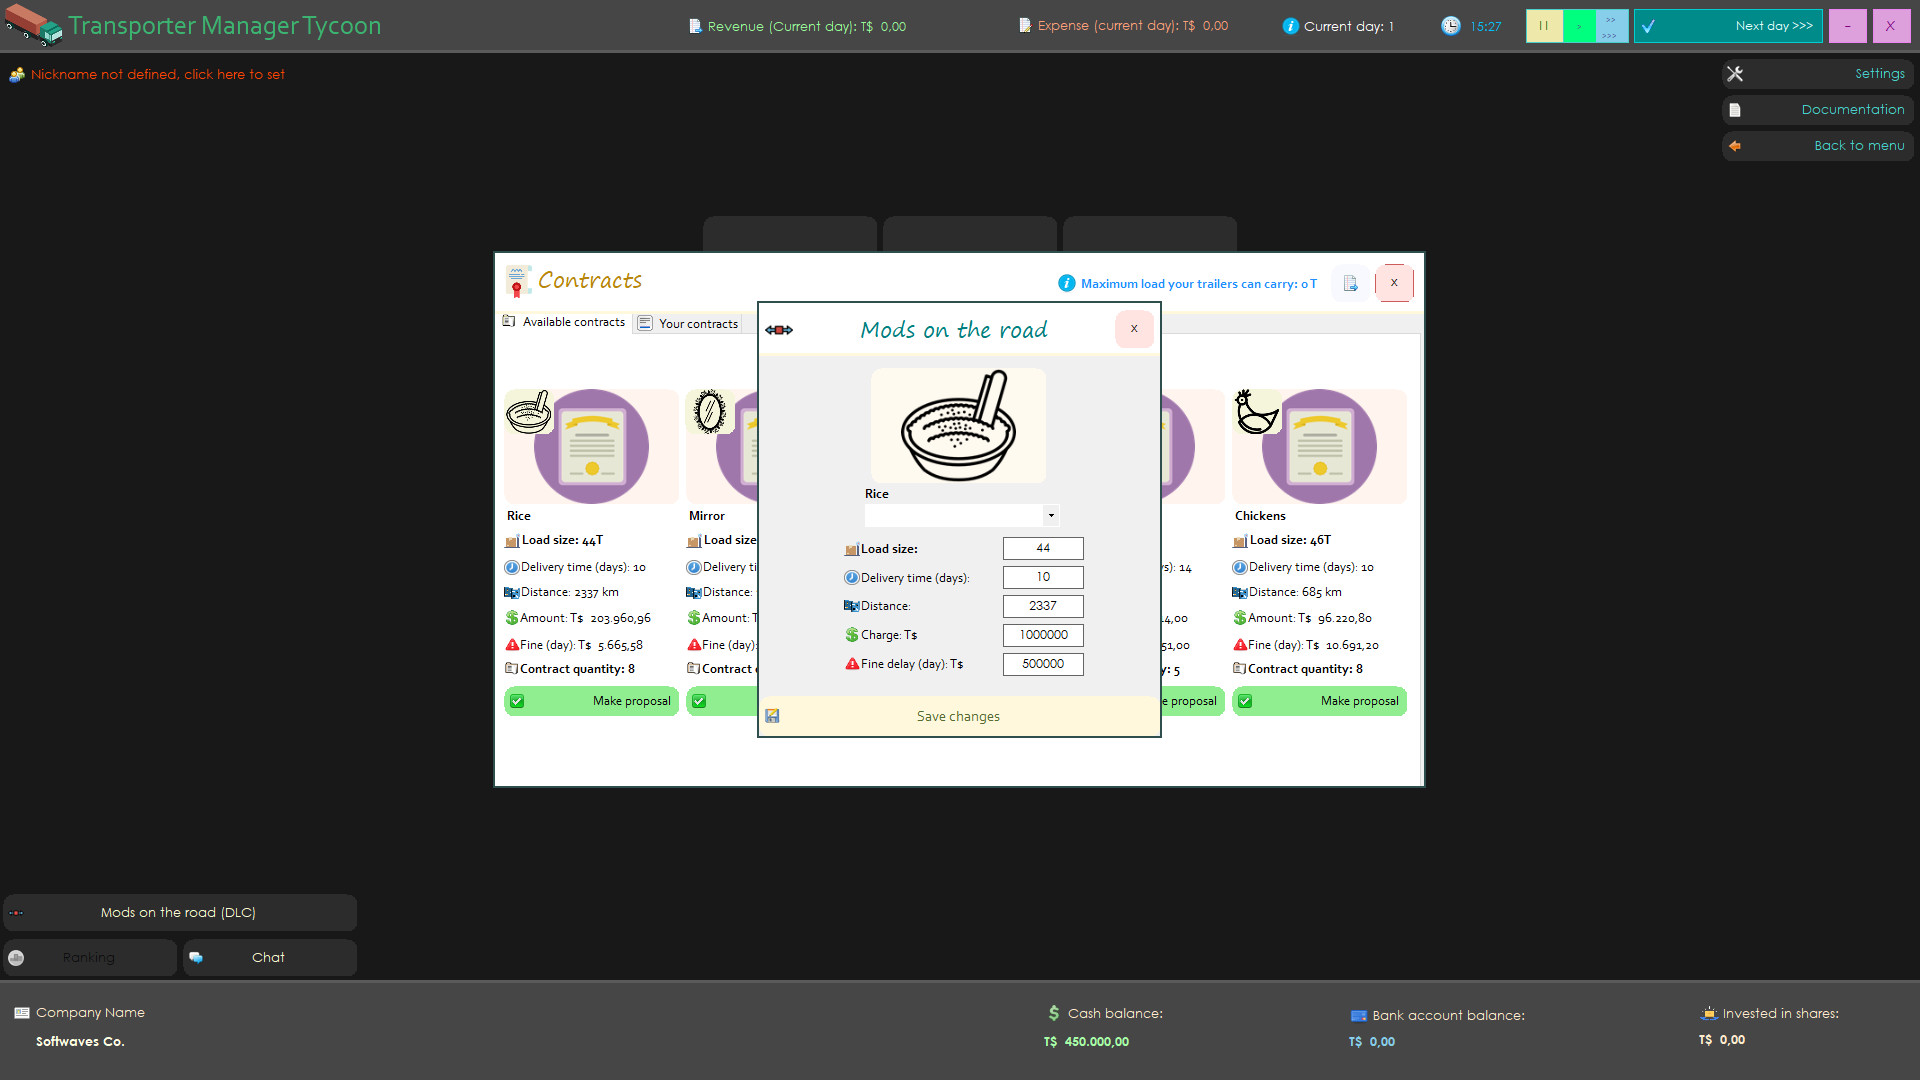Open the Chat panel
The image size is (1922, 1080).
268,957
